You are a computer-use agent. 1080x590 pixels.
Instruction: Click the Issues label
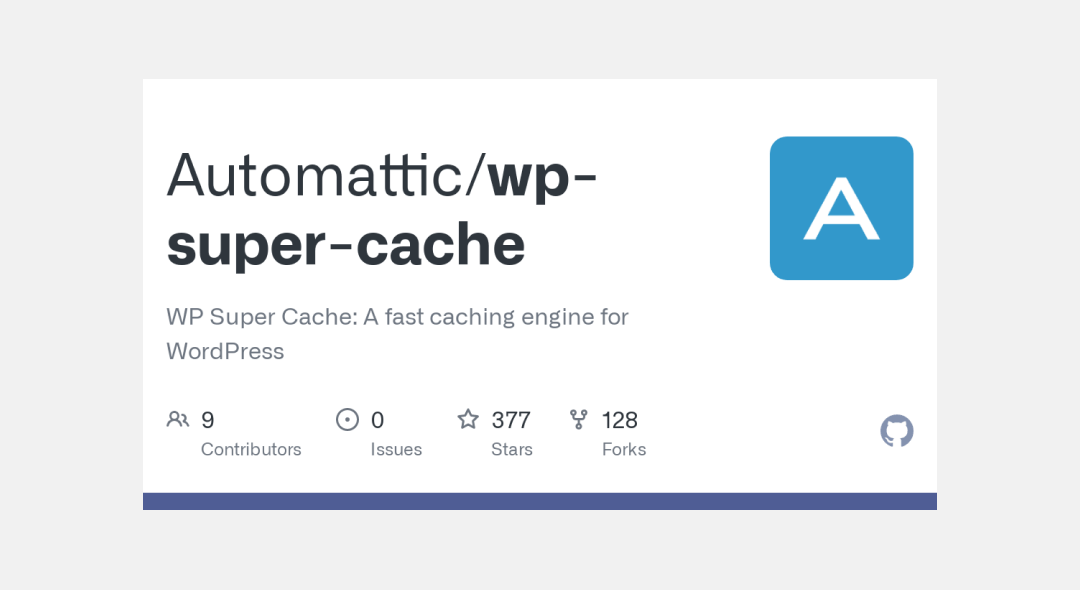coord(396,450)
